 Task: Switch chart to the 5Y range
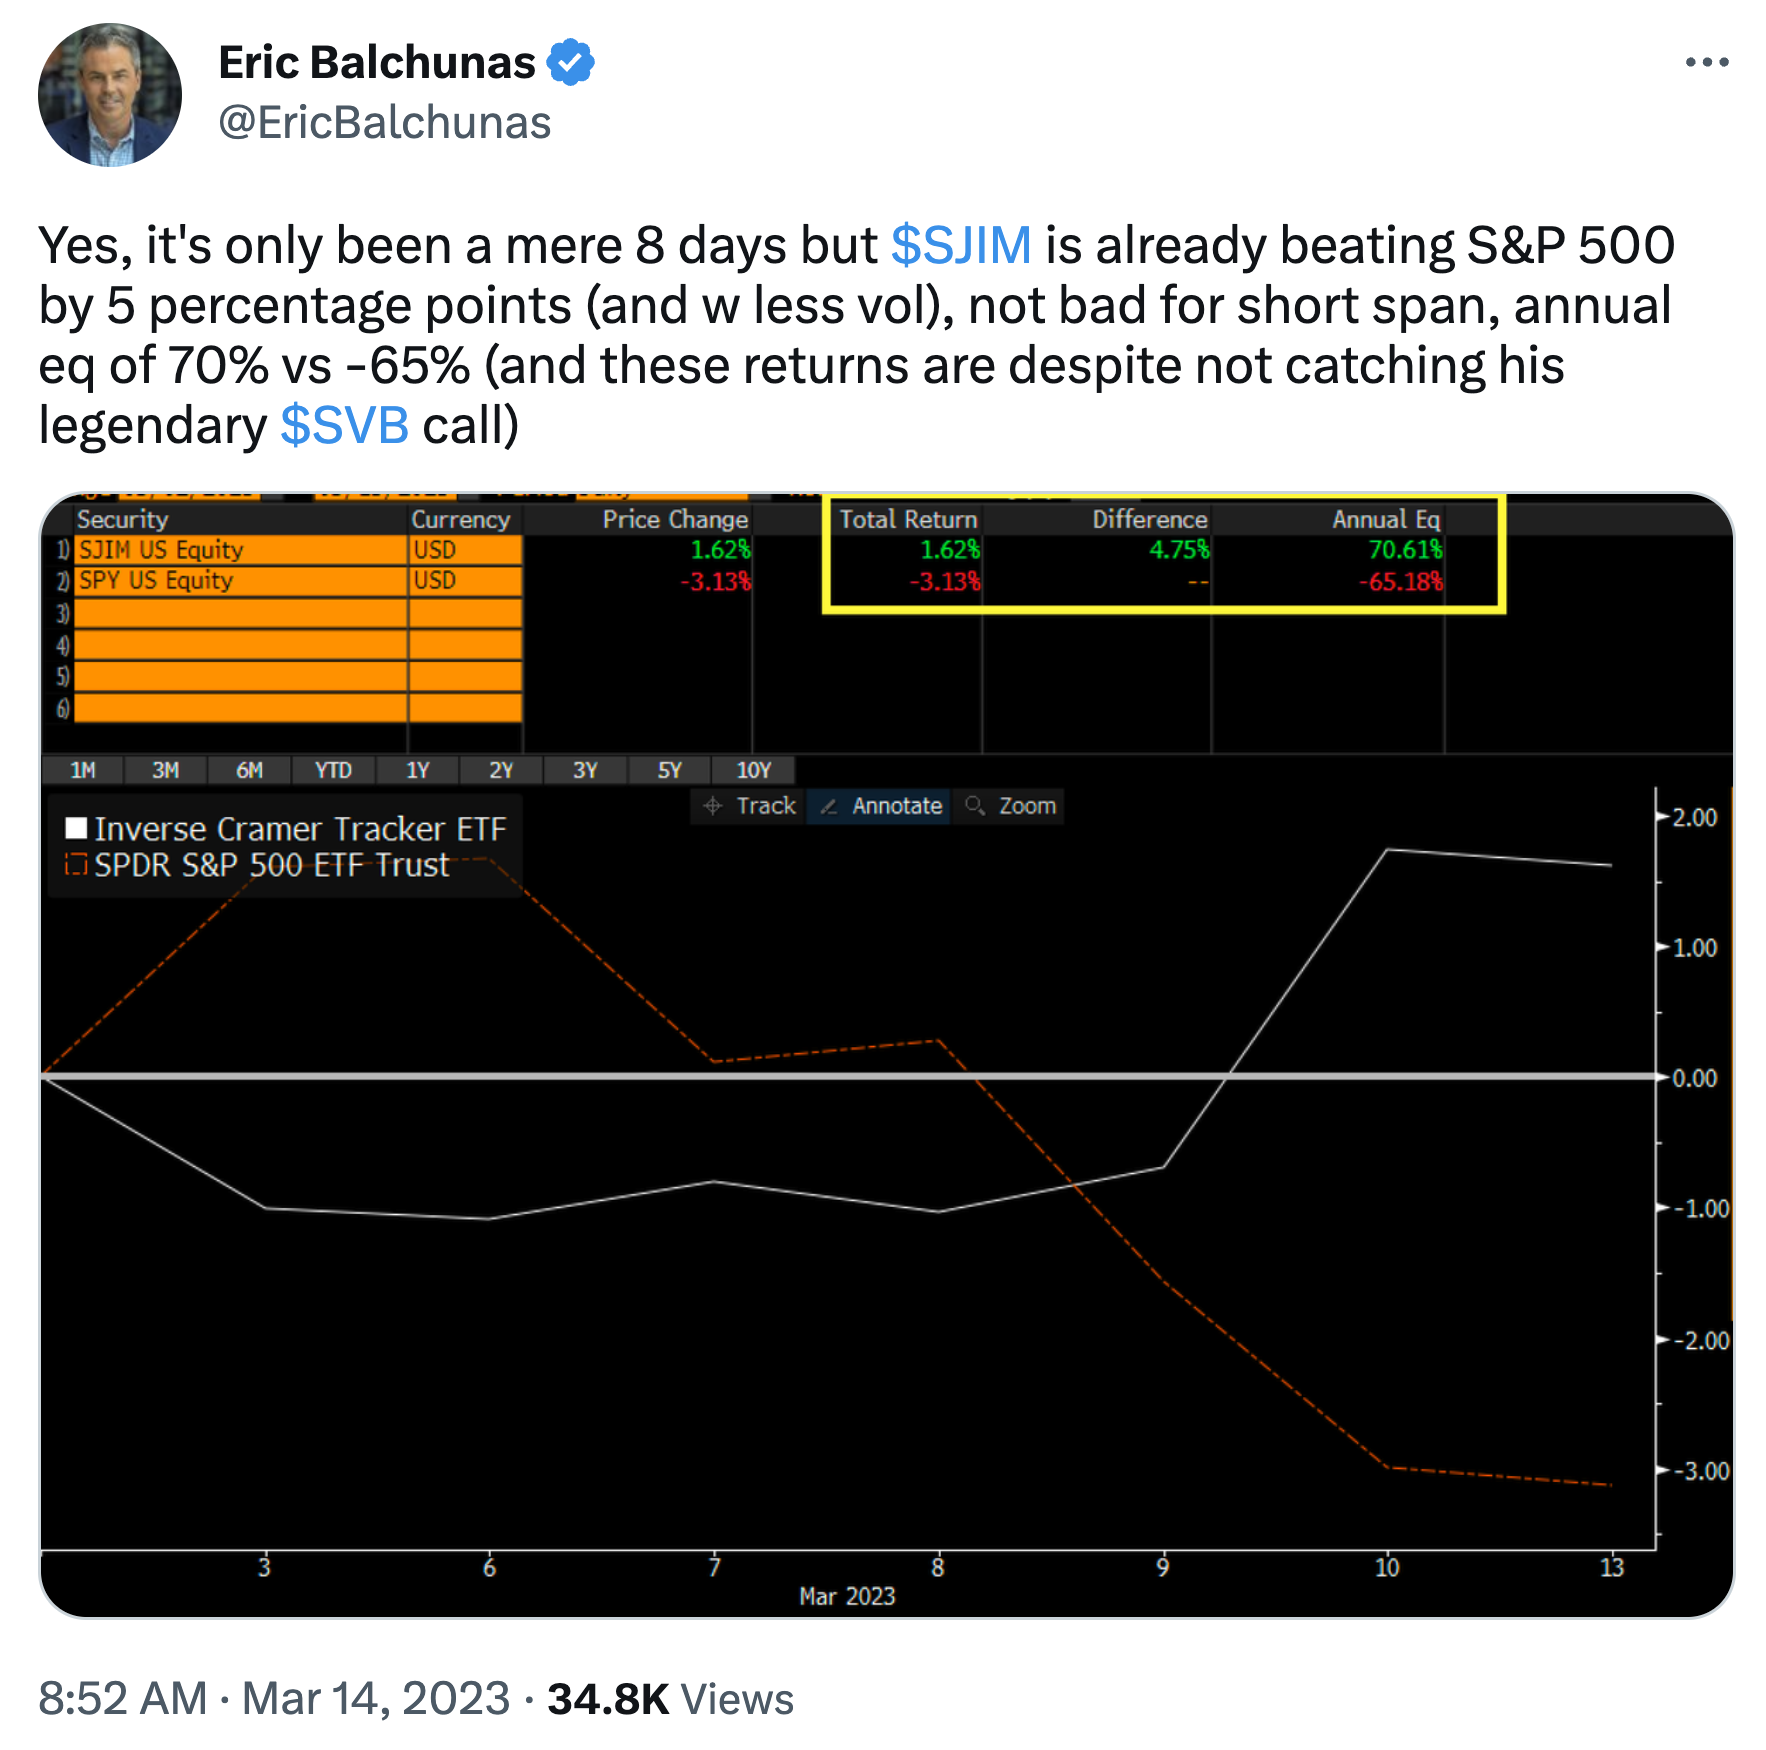pyautogui.click(x=669, y=770)
